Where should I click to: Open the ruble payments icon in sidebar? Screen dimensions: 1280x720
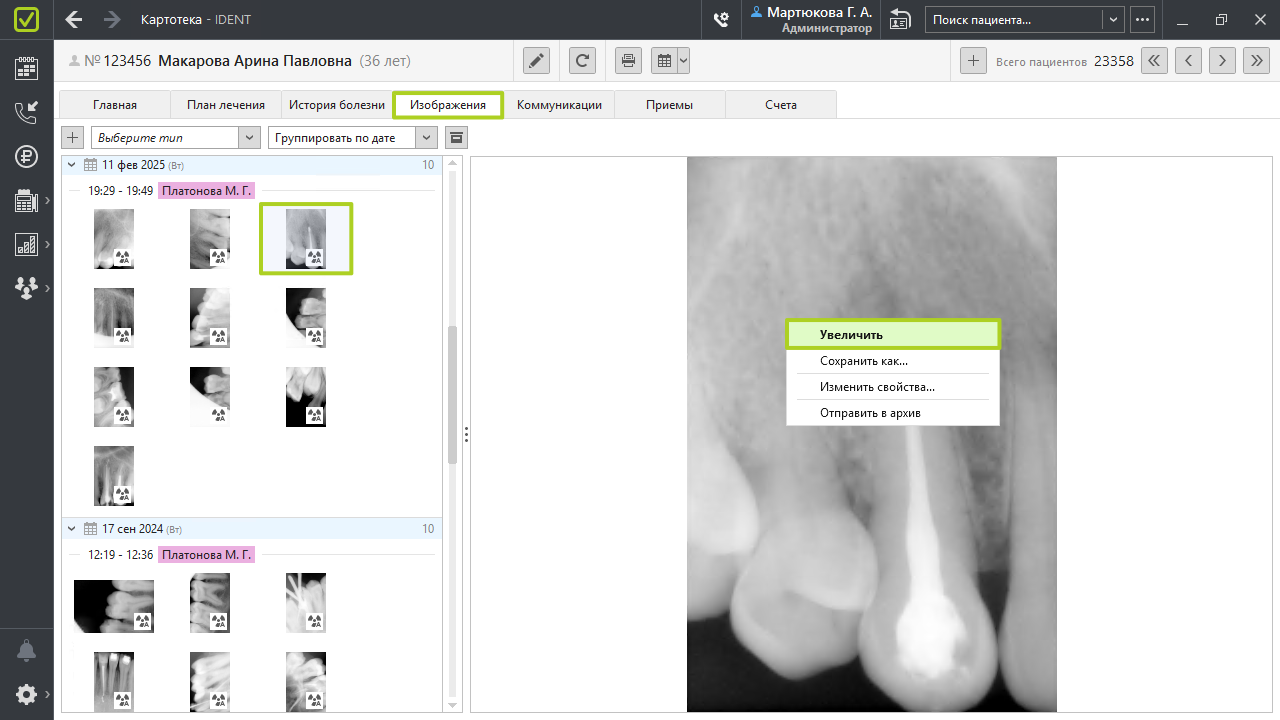coord(26,156)
